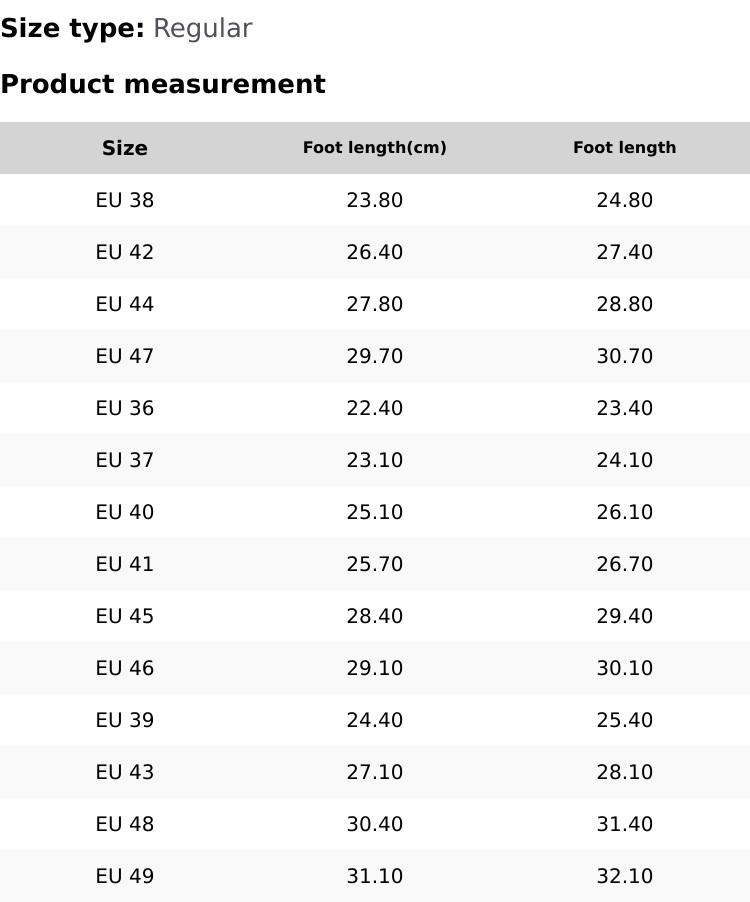The width and height of the screenshot is (750, 902).
Task: Click the 25.40 foot length value
Action: click(625, 720)
